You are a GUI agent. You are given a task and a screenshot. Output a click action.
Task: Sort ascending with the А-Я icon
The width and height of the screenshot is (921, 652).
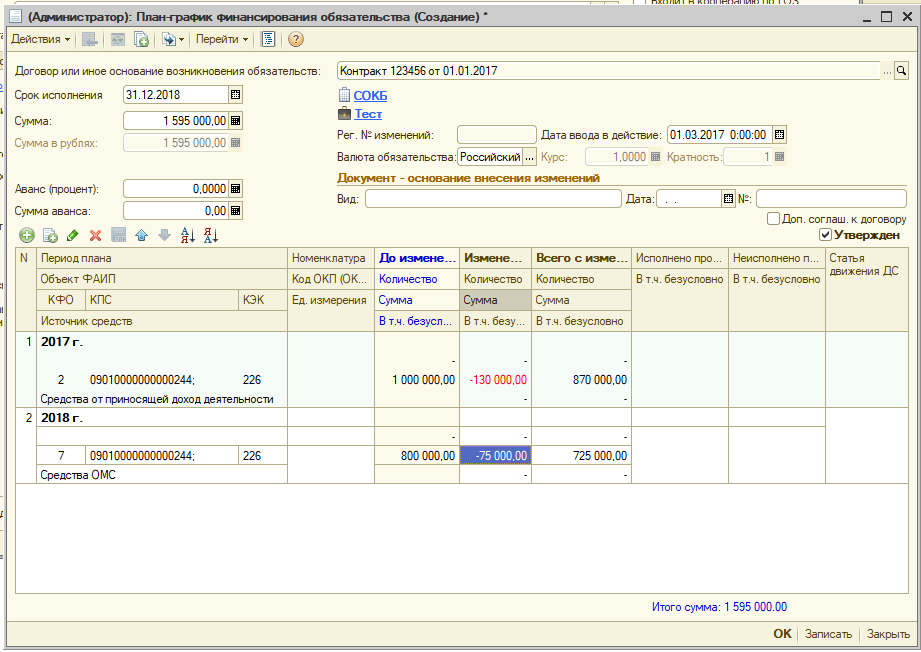(x=187, y=235)
